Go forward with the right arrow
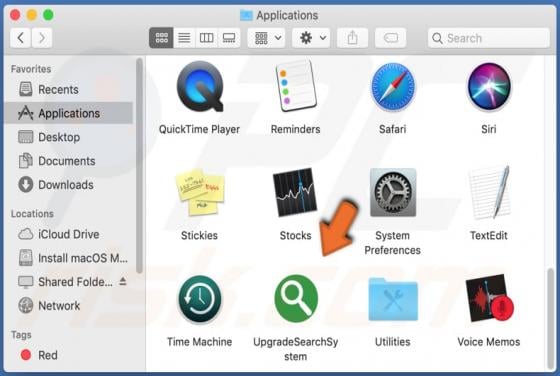 click(x=42, y=38)
